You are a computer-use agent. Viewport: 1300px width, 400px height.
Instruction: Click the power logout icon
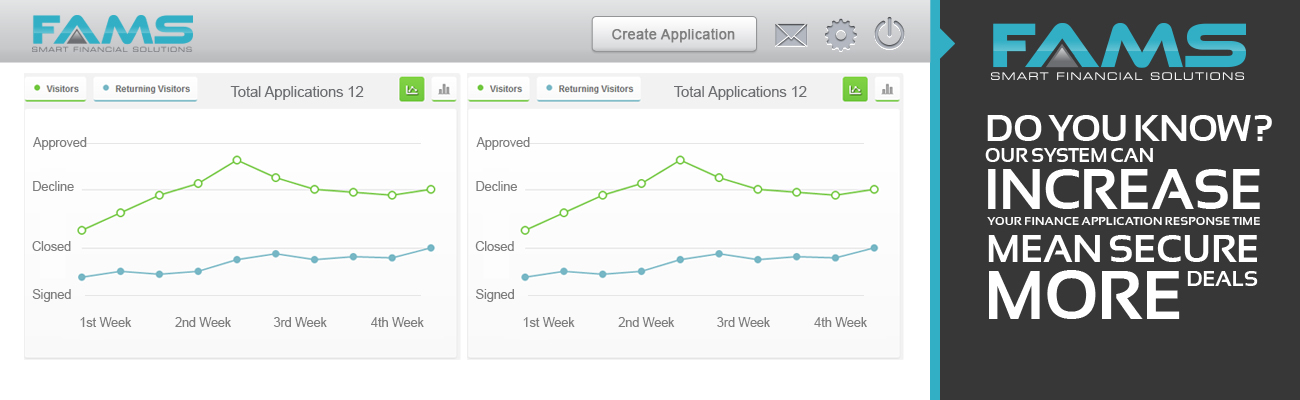point(889,34)
